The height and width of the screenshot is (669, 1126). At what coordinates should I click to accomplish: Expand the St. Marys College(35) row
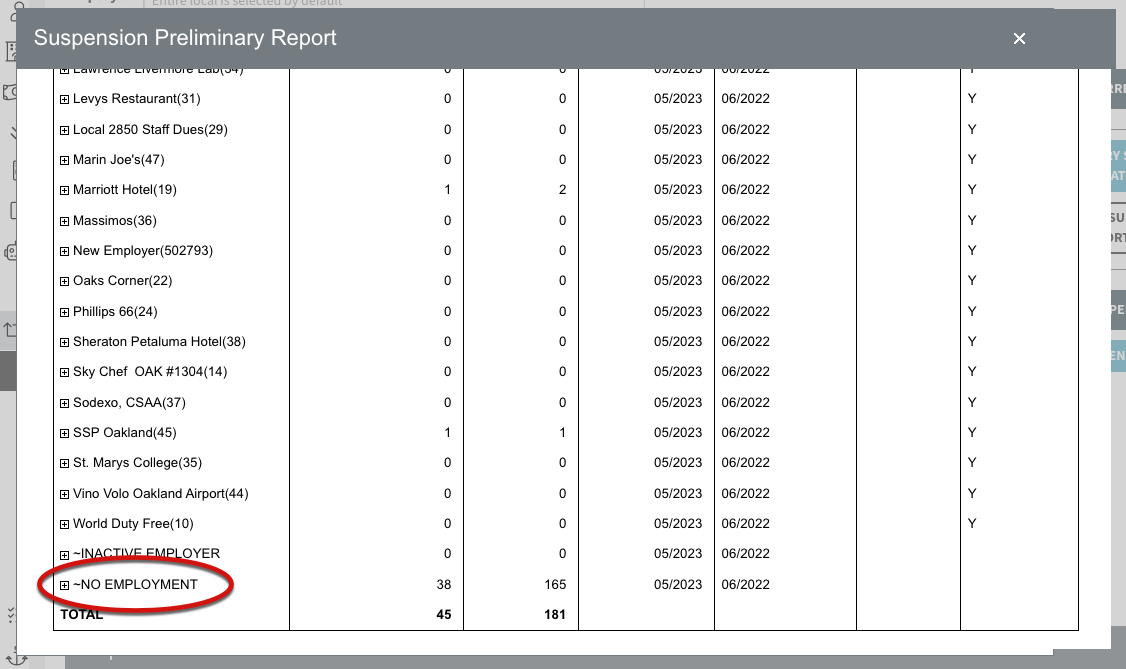tap(65, 464)
